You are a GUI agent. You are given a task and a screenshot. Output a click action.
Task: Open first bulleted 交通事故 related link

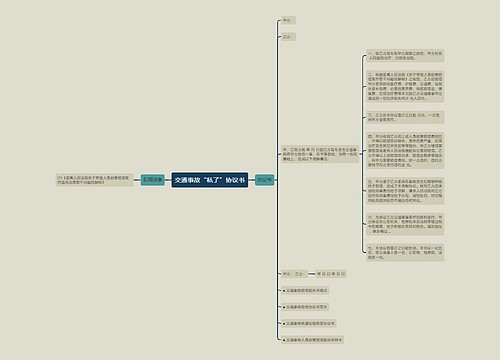(305, 291)
